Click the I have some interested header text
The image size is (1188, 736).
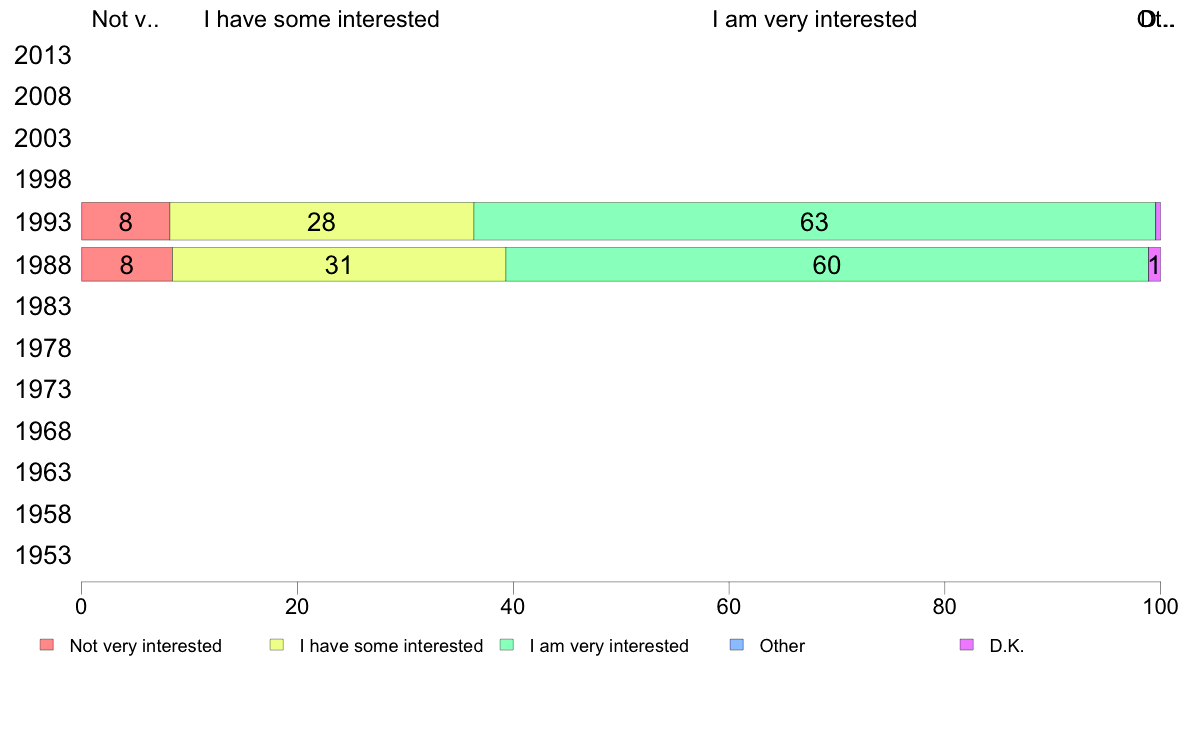pyautogui.click(x=321, y=19)
